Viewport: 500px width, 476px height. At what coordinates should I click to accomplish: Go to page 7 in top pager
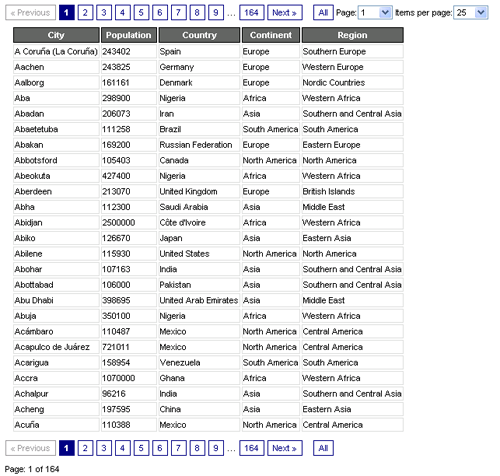pos(178,13)
